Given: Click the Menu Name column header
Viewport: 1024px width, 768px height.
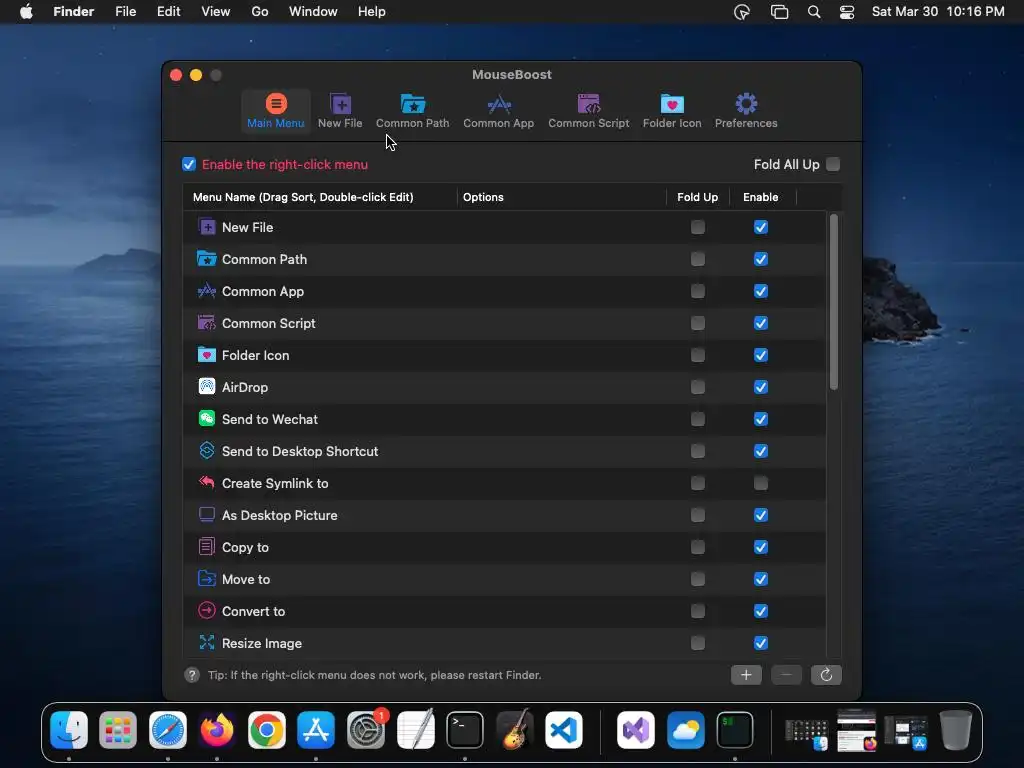Looking at the screenshot, I should pyautogui.click(x=320, y=197).
